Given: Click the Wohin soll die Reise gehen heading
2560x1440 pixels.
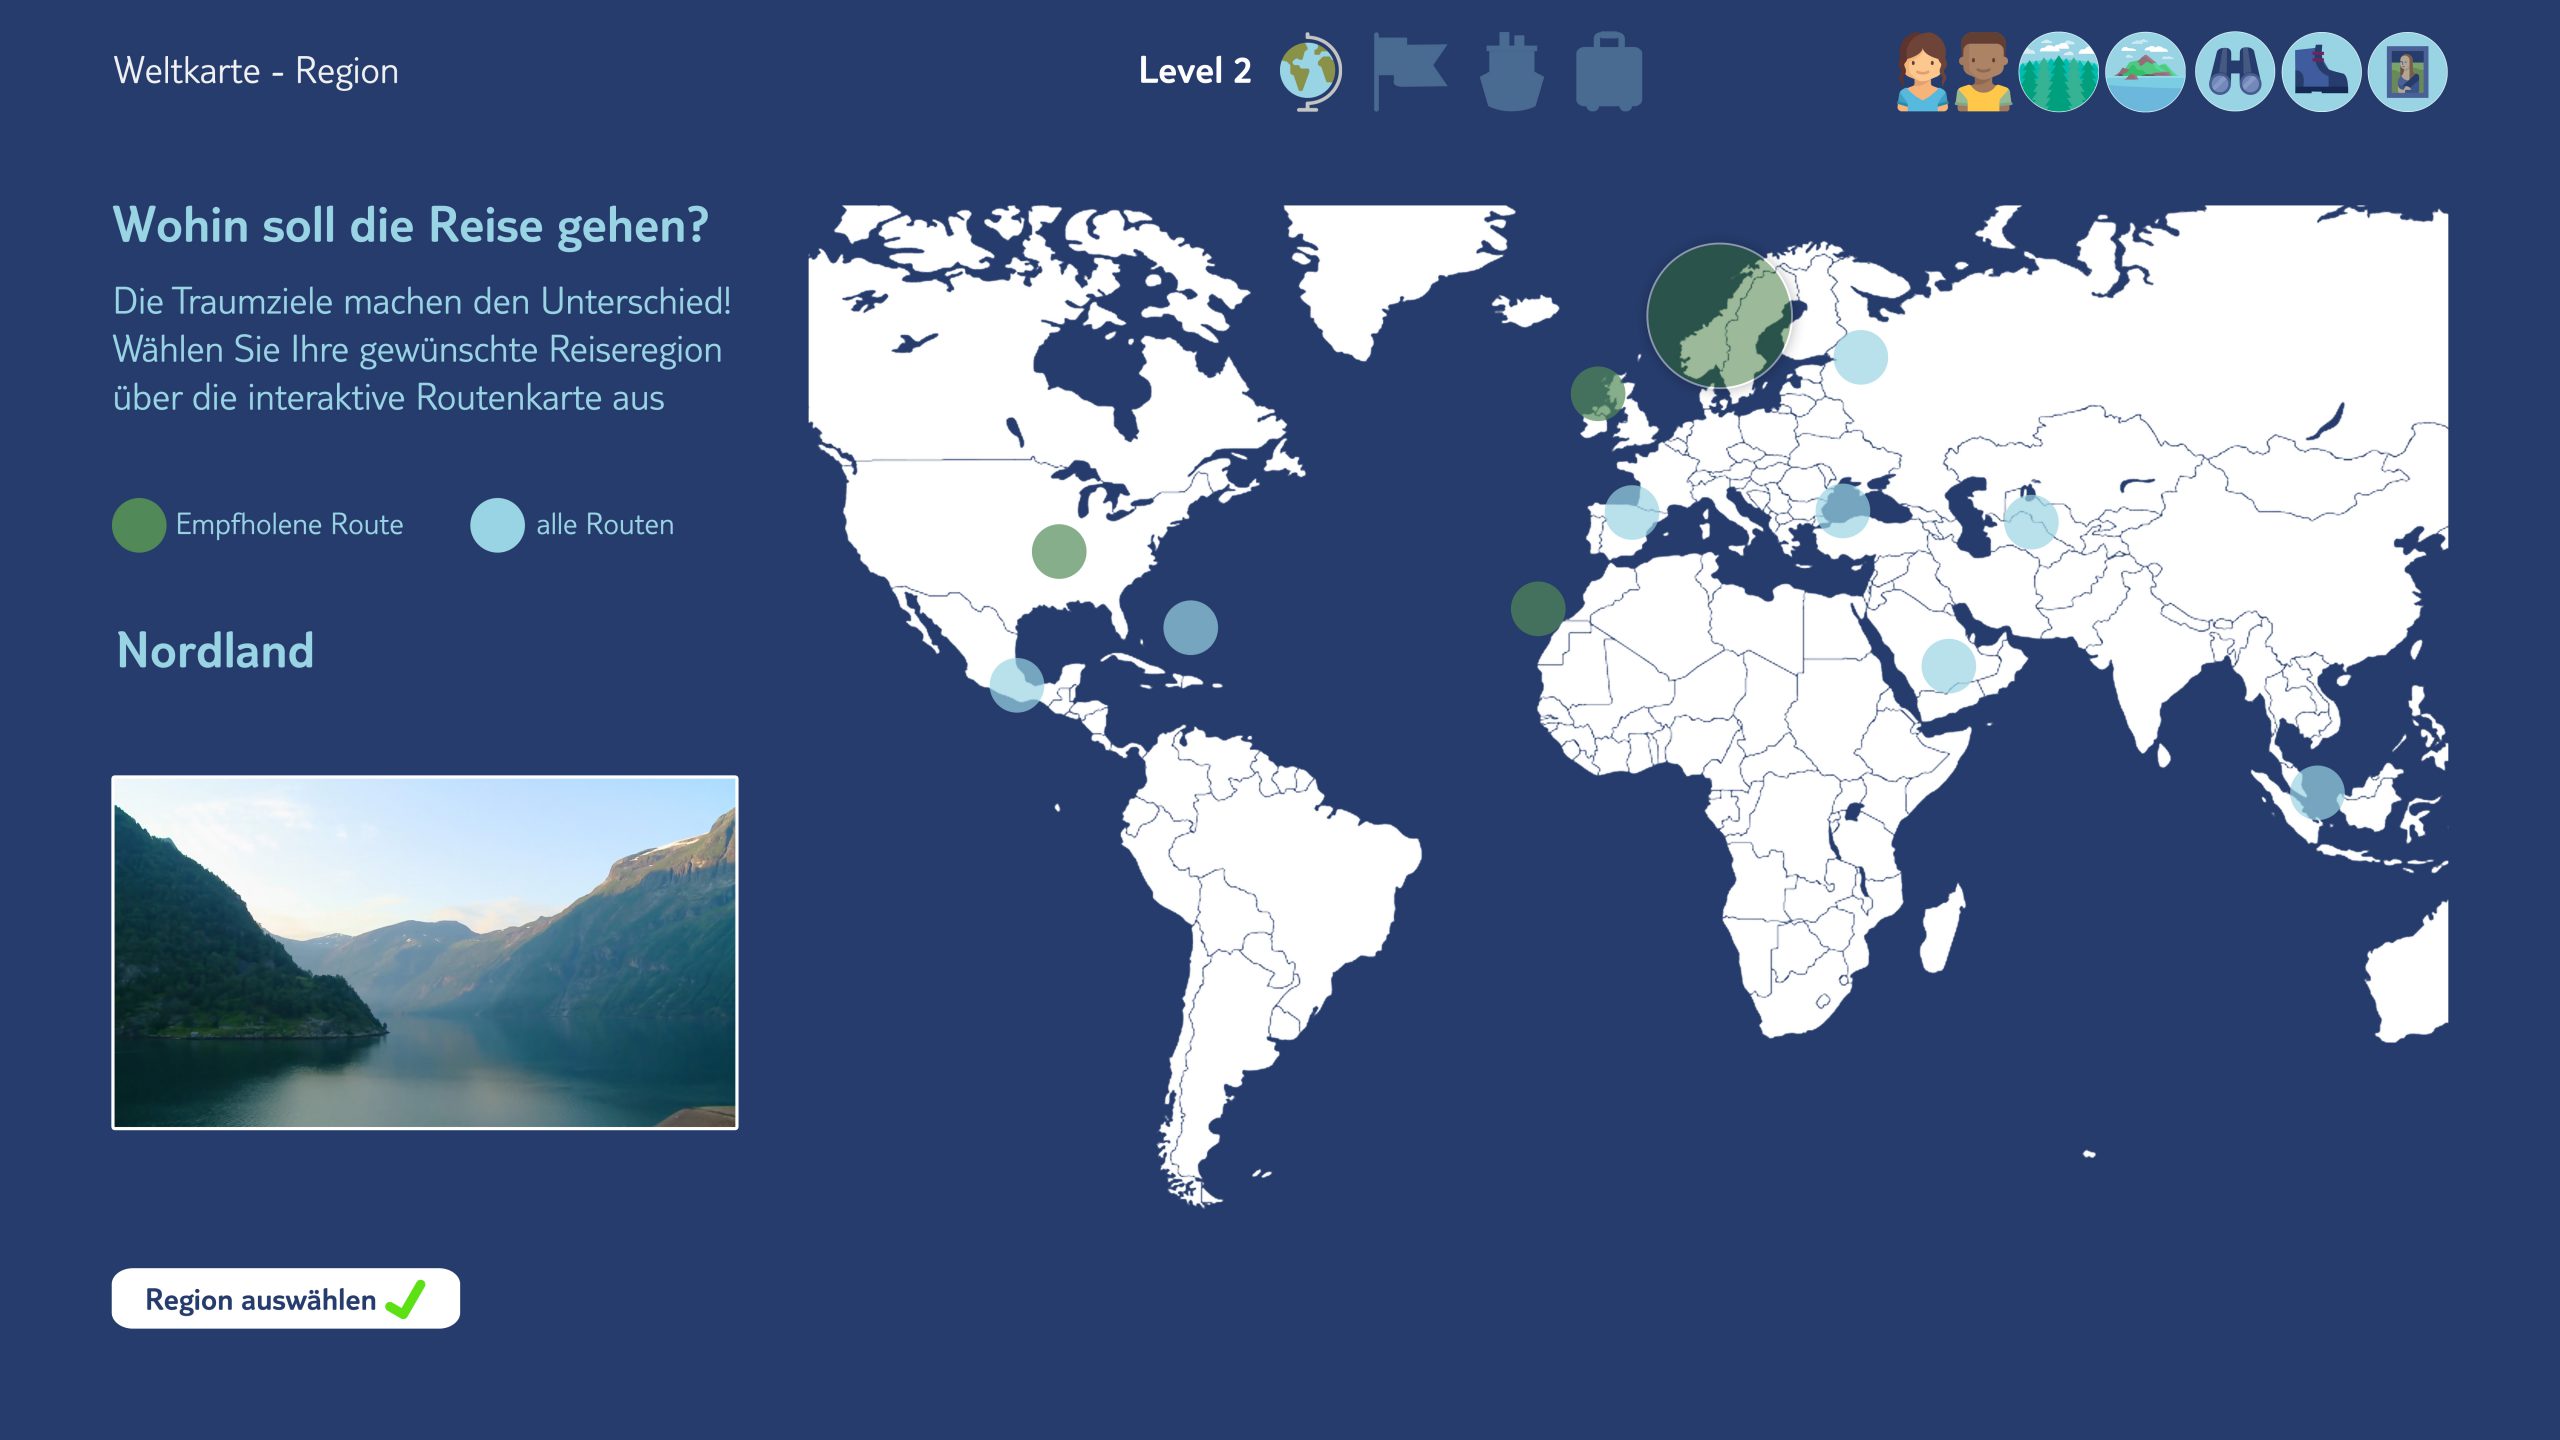Looking at the screenshot, I should [411, 226].
